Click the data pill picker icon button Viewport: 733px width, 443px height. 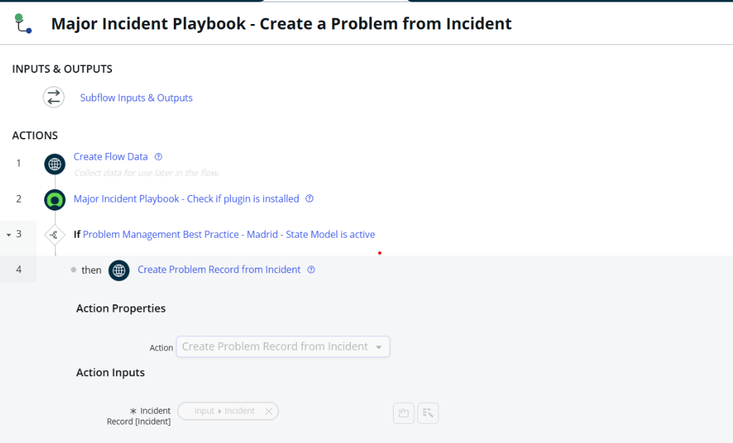(x=428, y=413)
